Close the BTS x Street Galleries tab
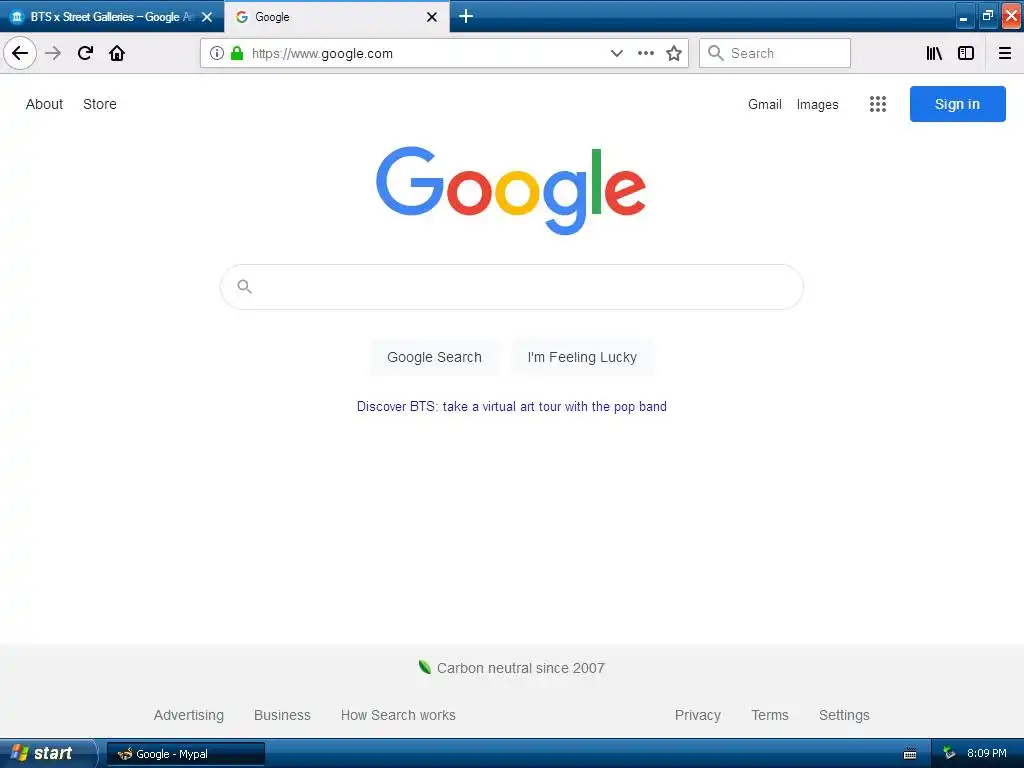The image size is (1024, 768). (x=207, y=17)
